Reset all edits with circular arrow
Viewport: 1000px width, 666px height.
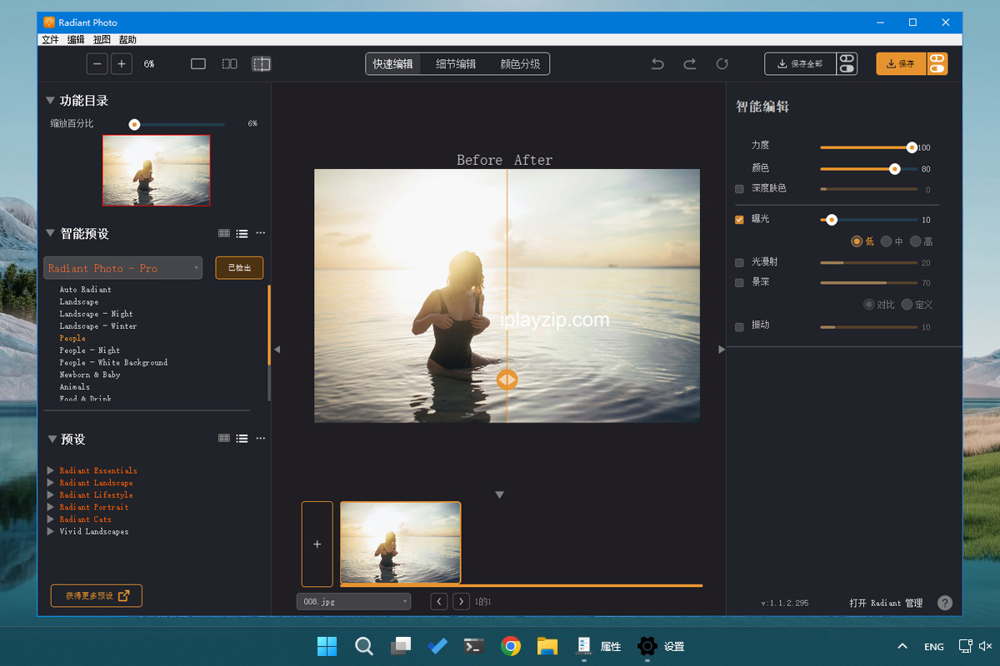point(722,64)
